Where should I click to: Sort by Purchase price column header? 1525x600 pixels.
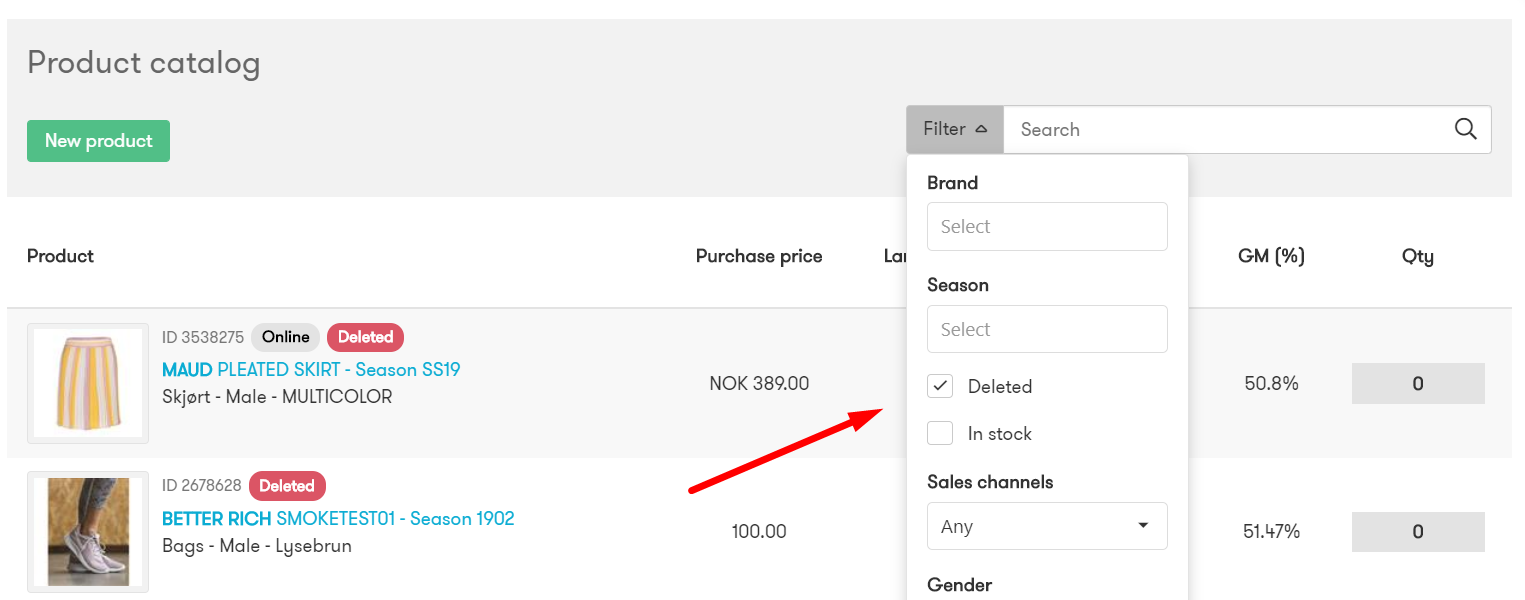759,256
